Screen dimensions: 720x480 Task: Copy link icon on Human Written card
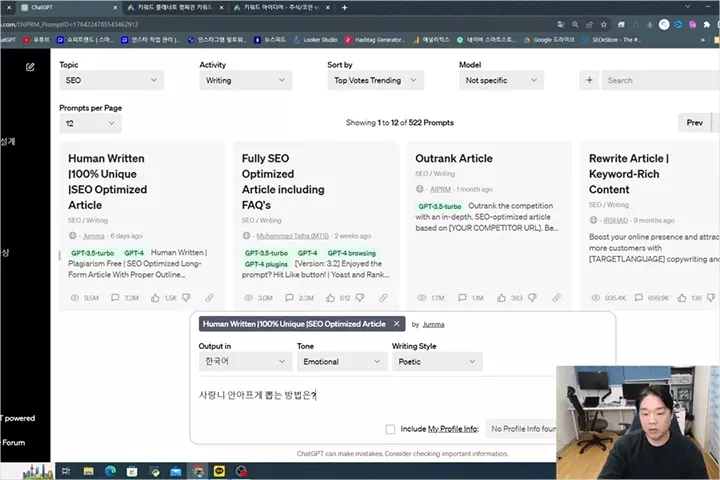tap(209, 298)
